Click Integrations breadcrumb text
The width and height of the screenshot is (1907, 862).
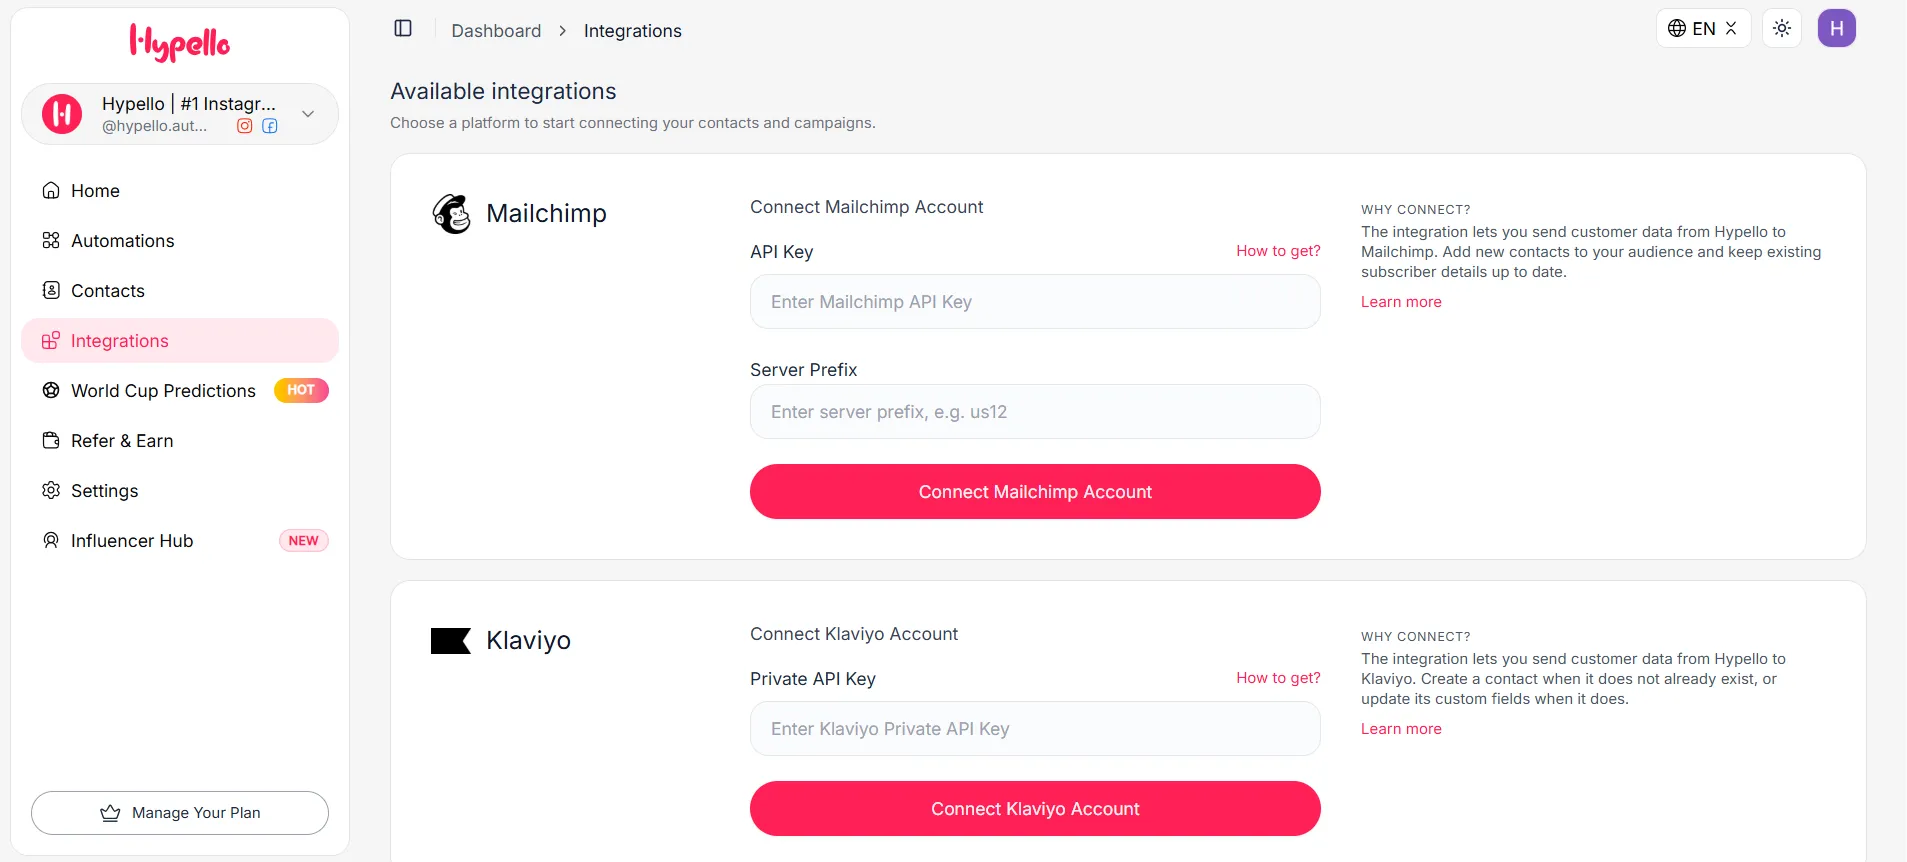[633, 31]
